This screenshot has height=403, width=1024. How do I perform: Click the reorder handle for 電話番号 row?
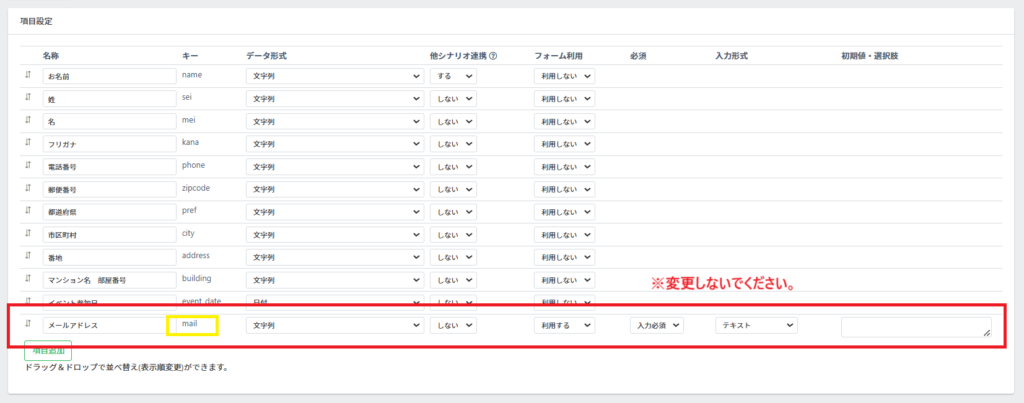(x=28, y=166)
